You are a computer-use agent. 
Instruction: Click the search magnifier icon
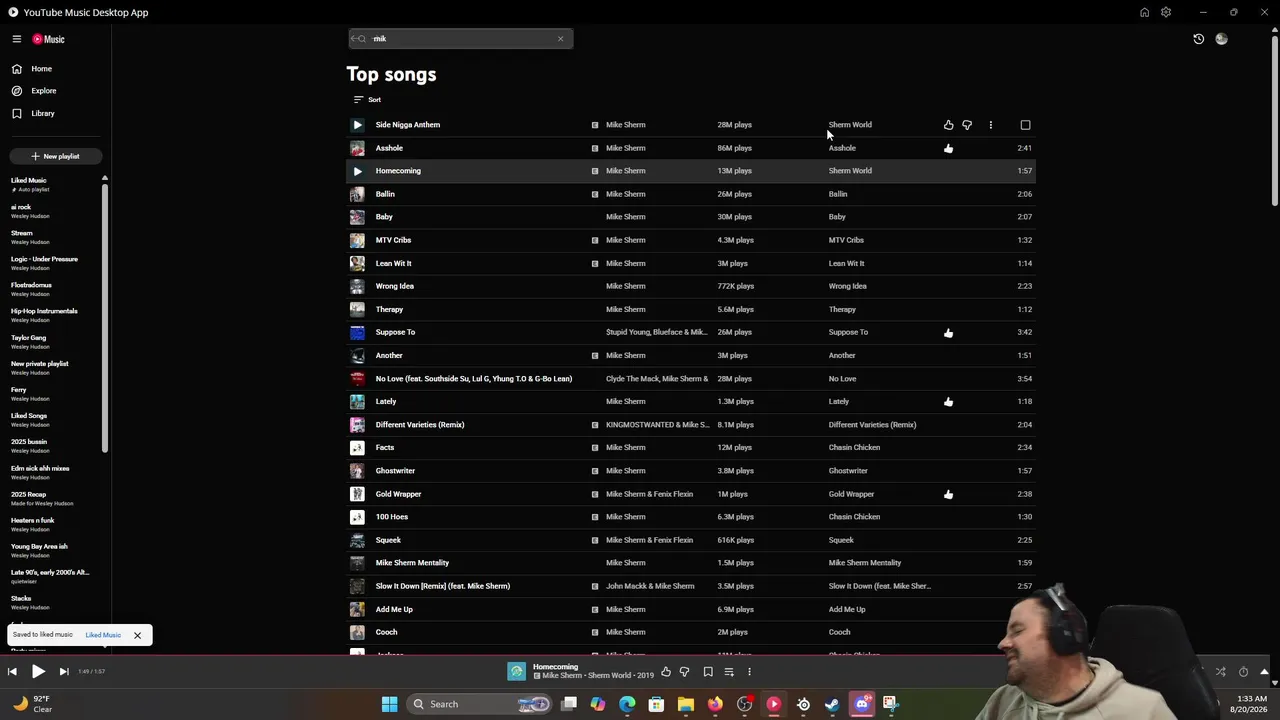[x=361, y=39]
